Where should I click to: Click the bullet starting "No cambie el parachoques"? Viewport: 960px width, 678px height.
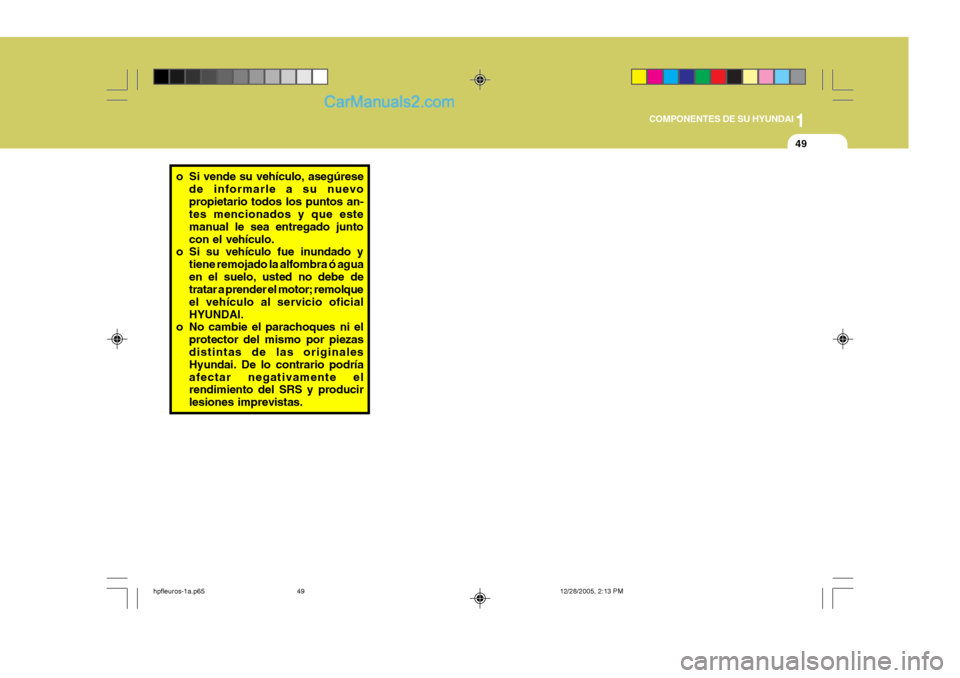coord(270,364)
